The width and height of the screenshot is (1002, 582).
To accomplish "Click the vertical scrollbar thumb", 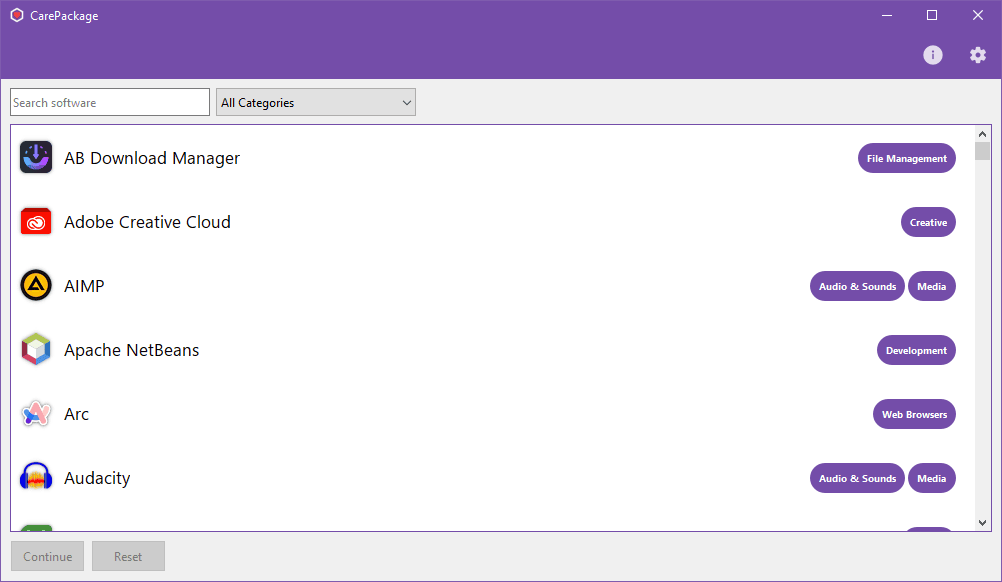I will [x=982, y=151].
